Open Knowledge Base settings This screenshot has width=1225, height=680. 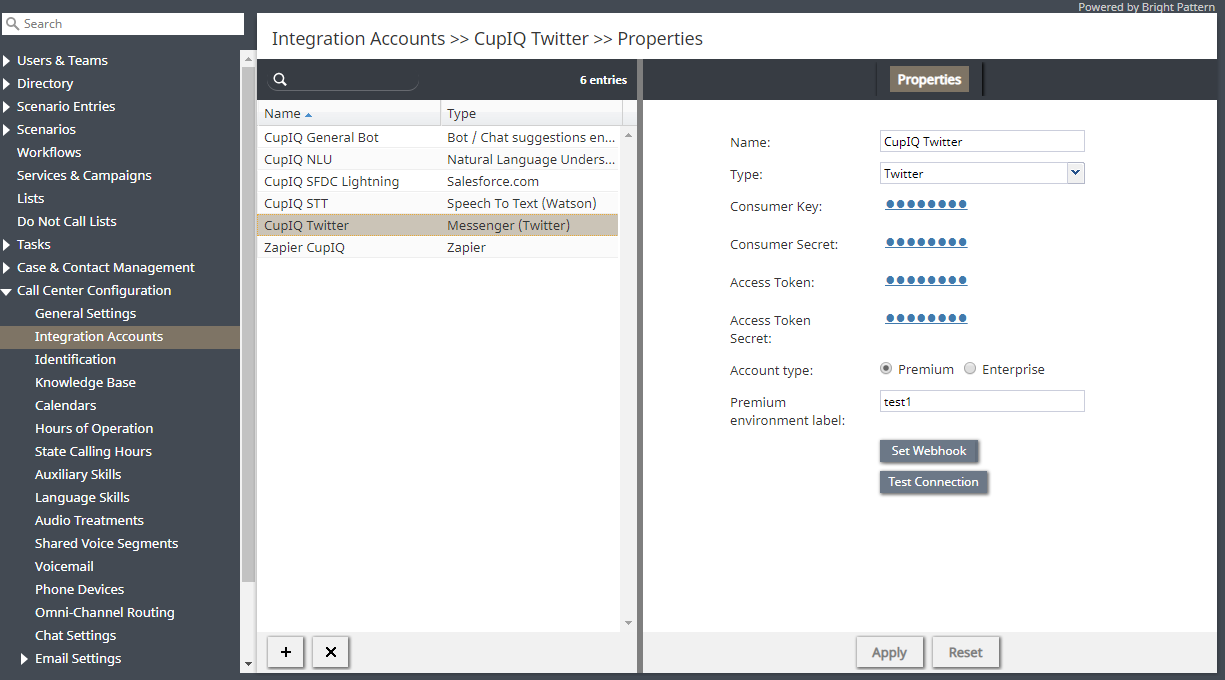[x=85, y=382]
